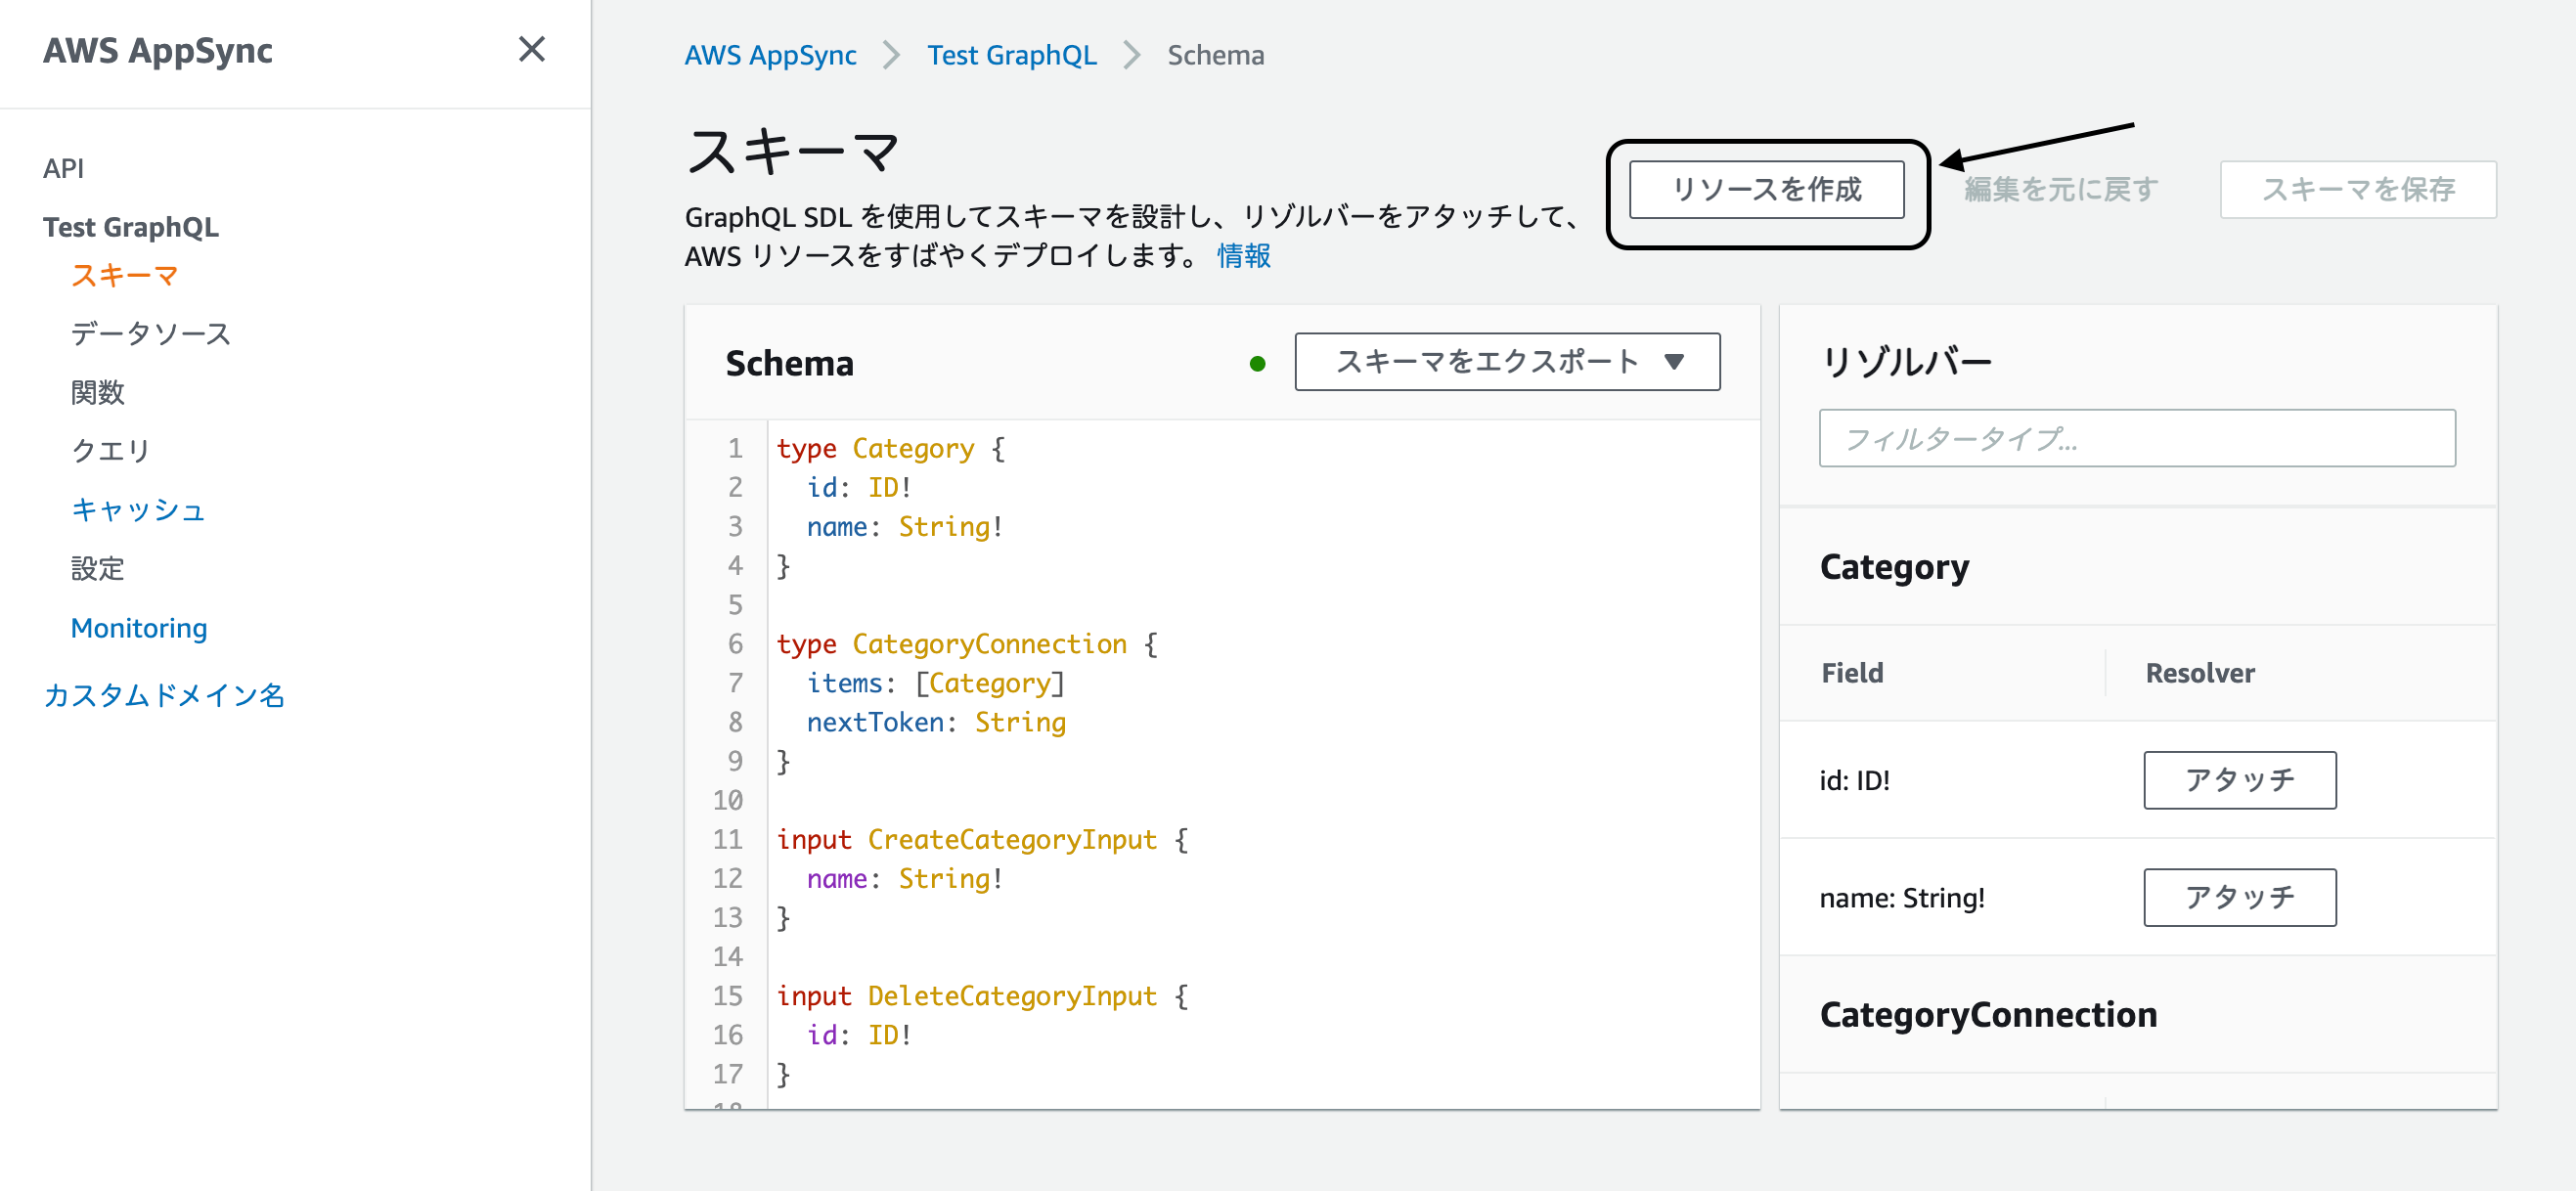Click 'input DeleteCategoryInput {' line
The width and height of the screenshot is (2576, 1191).
tap(982, 996)
